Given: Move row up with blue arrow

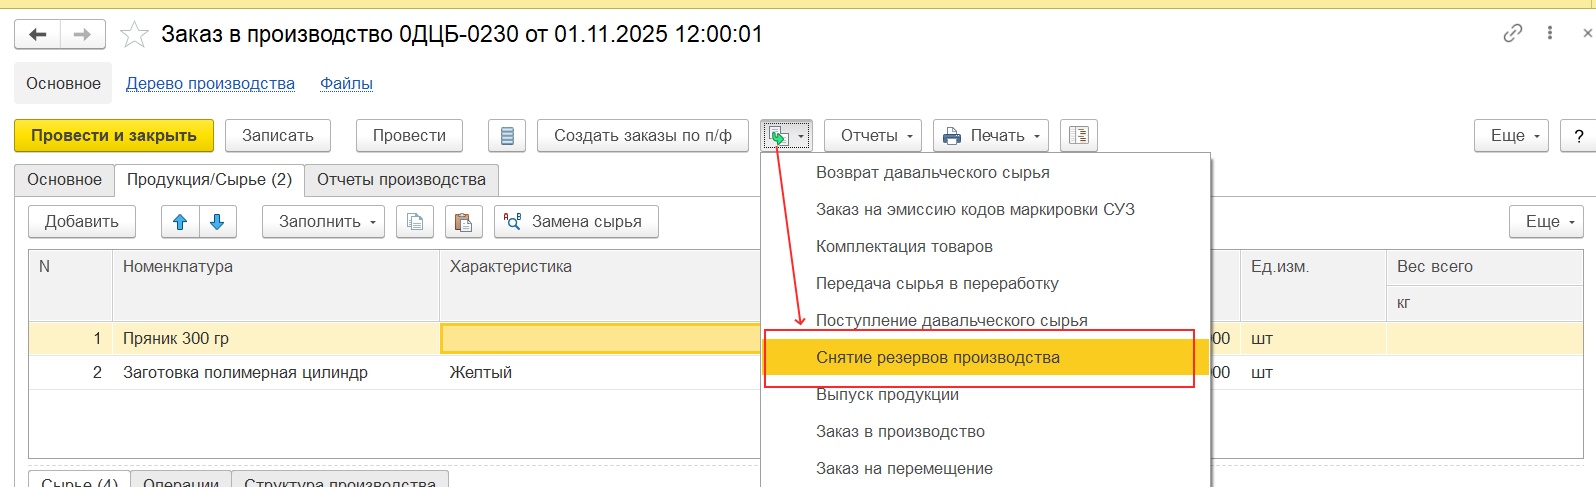Looking at the screenshot, I should coord(180,222).
